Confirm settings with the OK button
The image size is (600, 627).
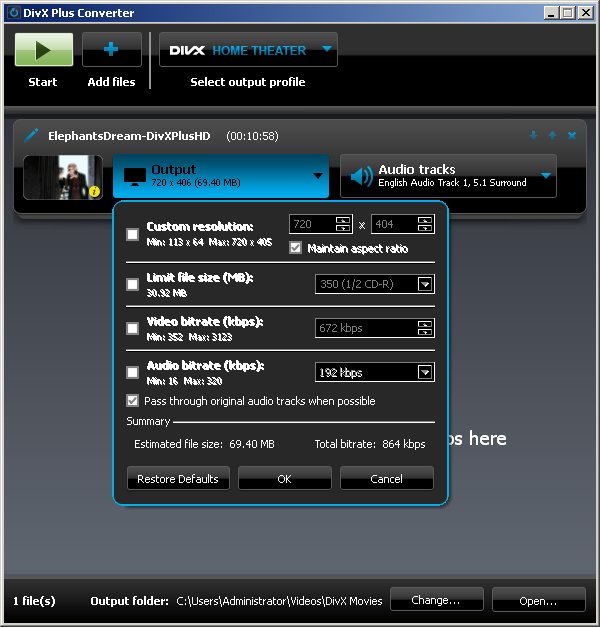tap(285, 478)
